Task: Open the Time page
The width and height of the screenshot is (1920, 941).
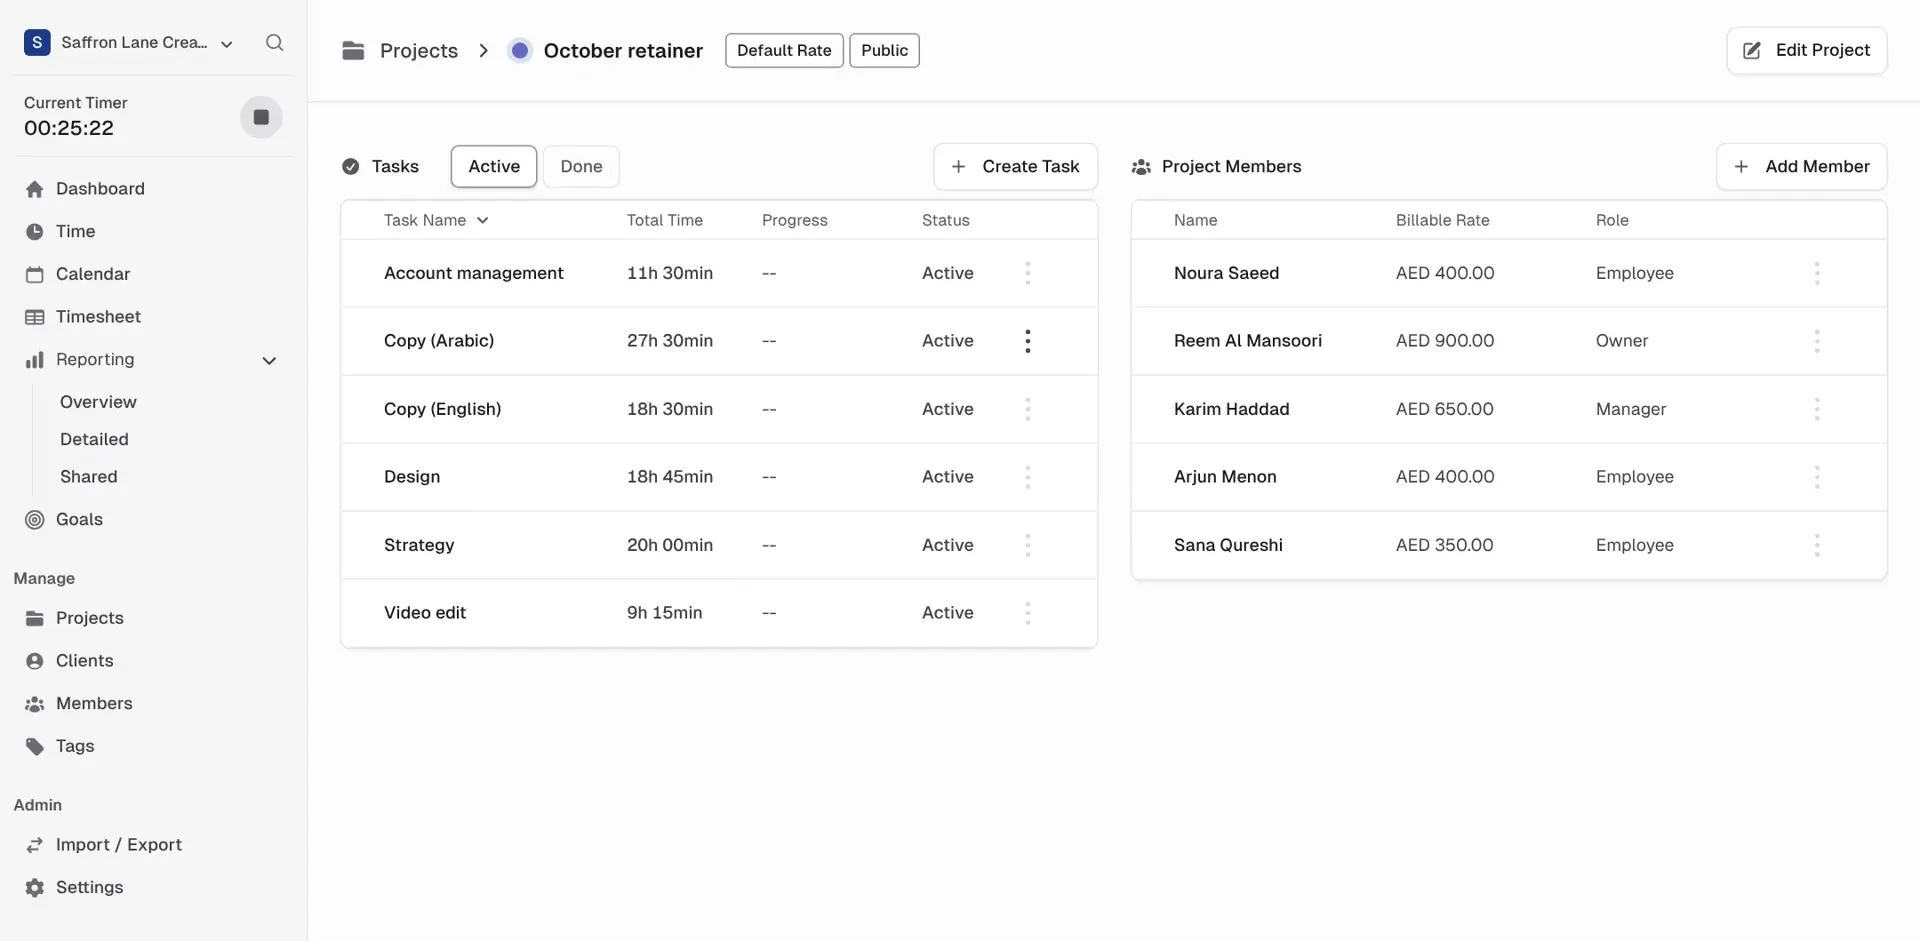Action: point(75,231)
